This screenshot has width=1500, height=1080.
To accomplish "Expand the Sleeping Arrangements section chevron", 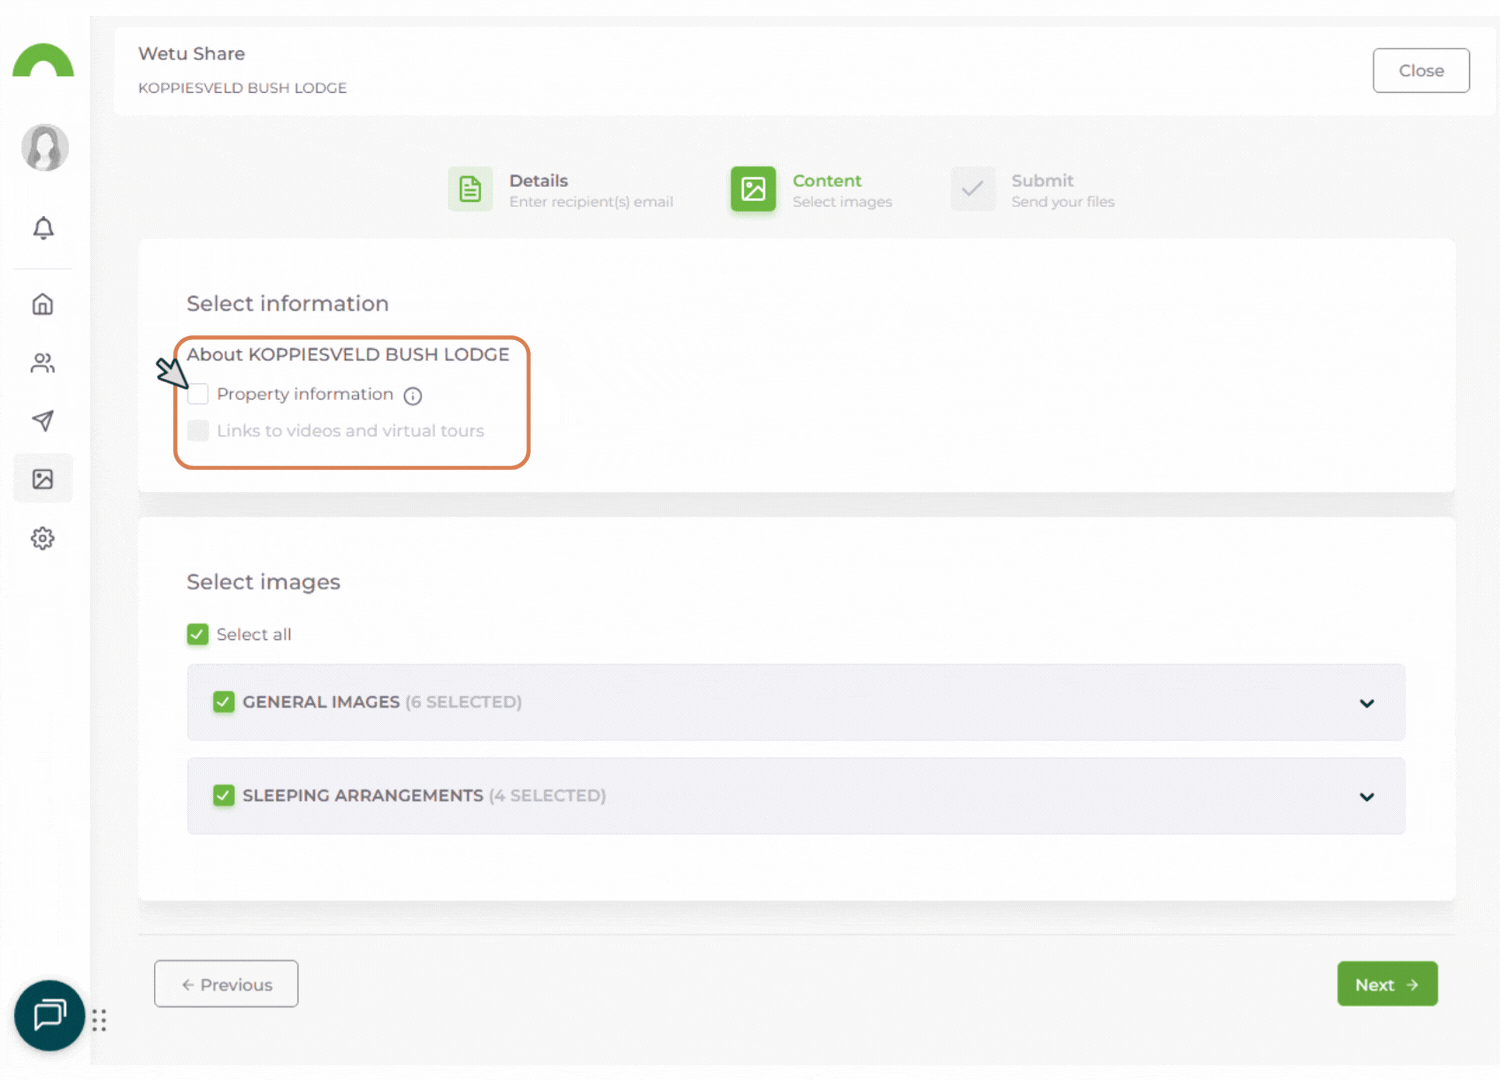I will (1367, 797).
